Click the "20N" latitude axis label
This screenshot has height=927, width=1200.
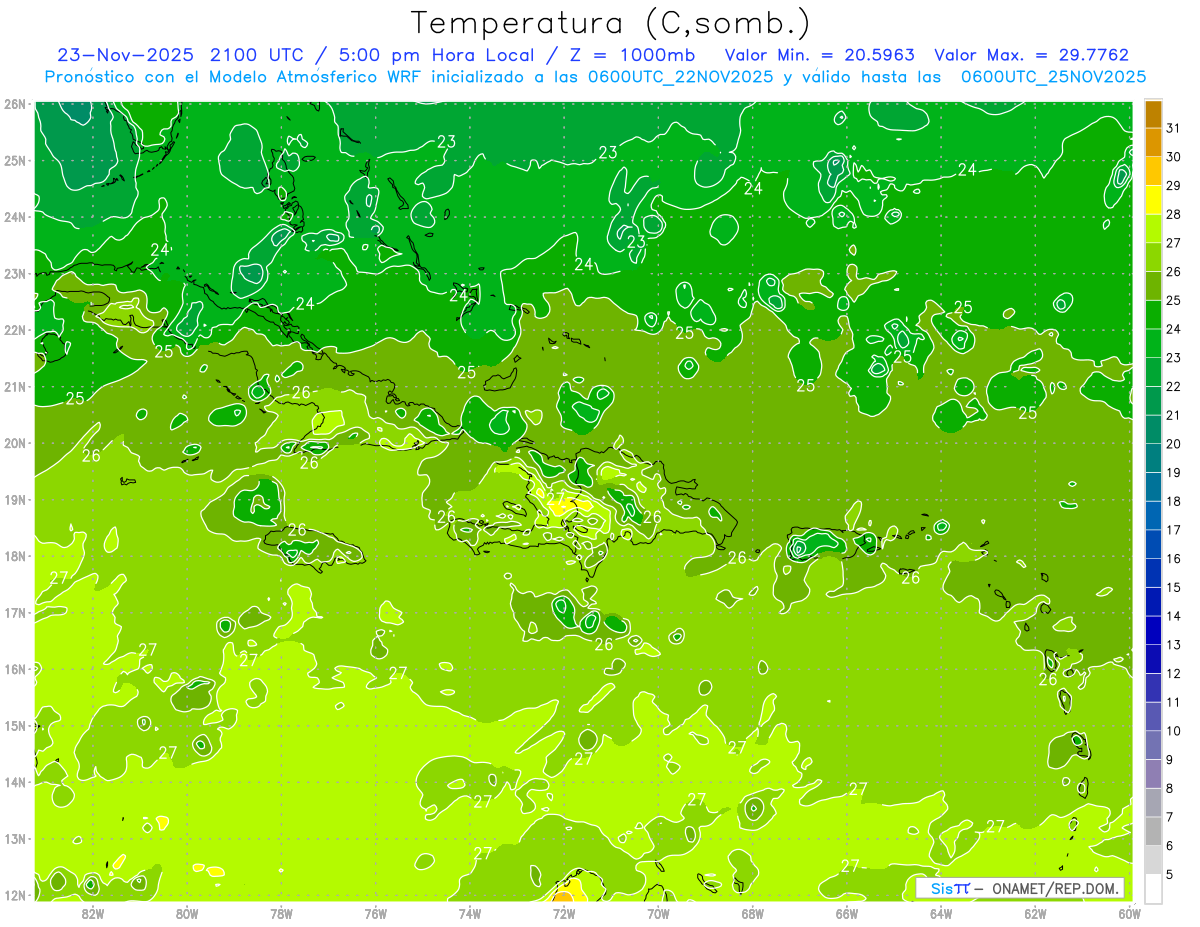click(16, 443)
